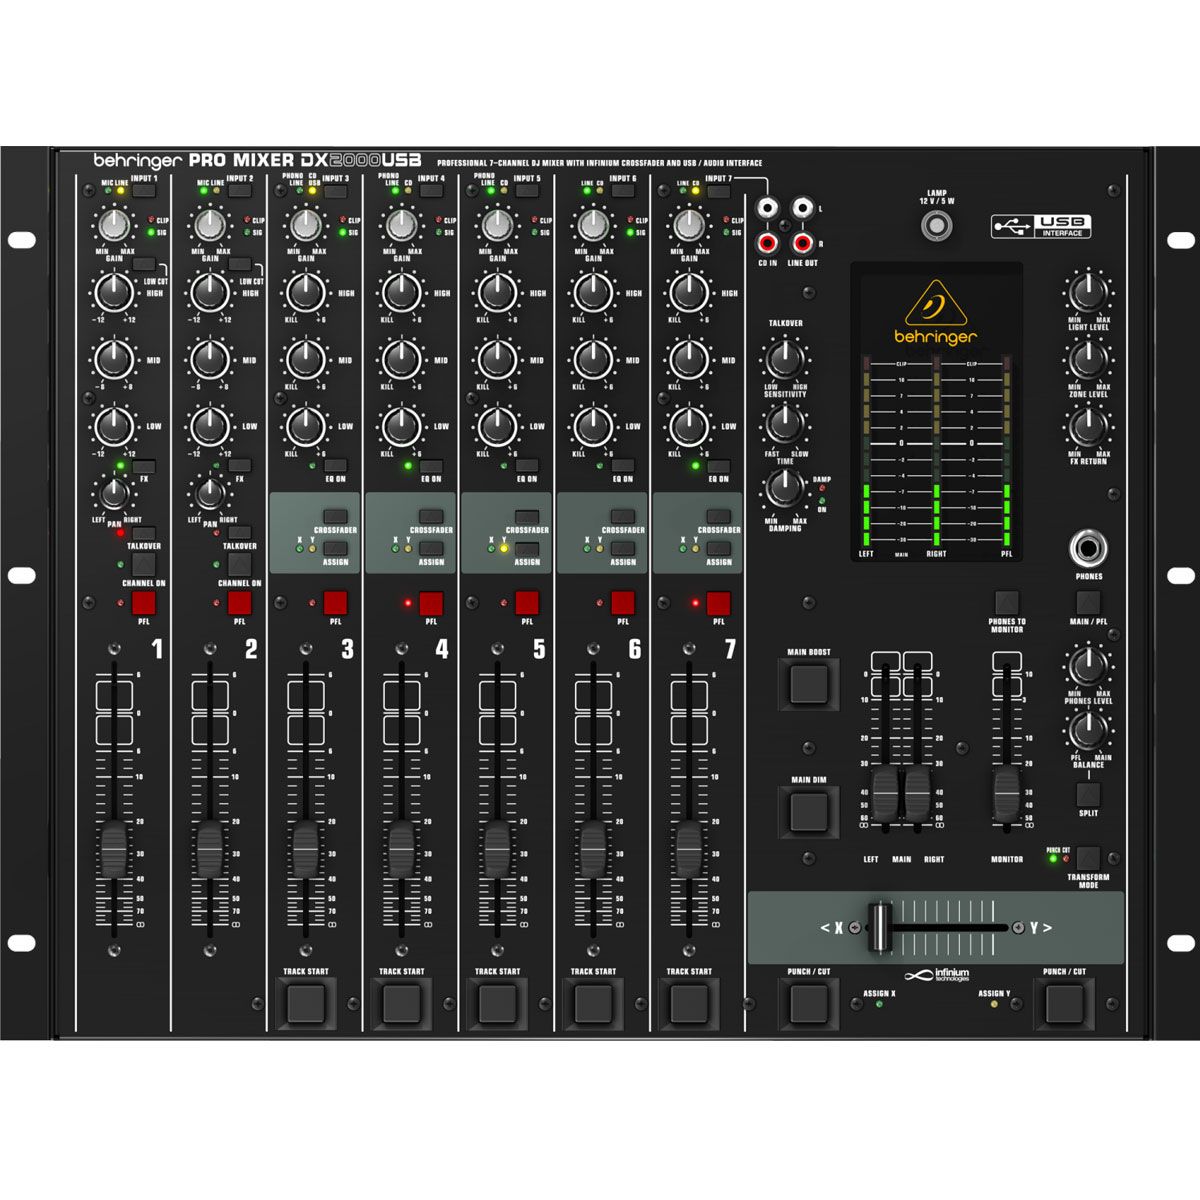Click the ZONE LEVEL knob

(x=1088, y=359)
